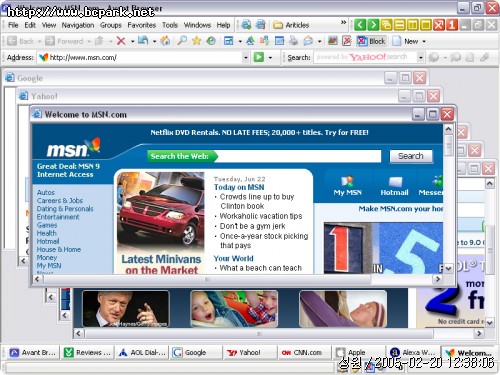
Task: Click the MSN Search button
Action: (411, 156)
